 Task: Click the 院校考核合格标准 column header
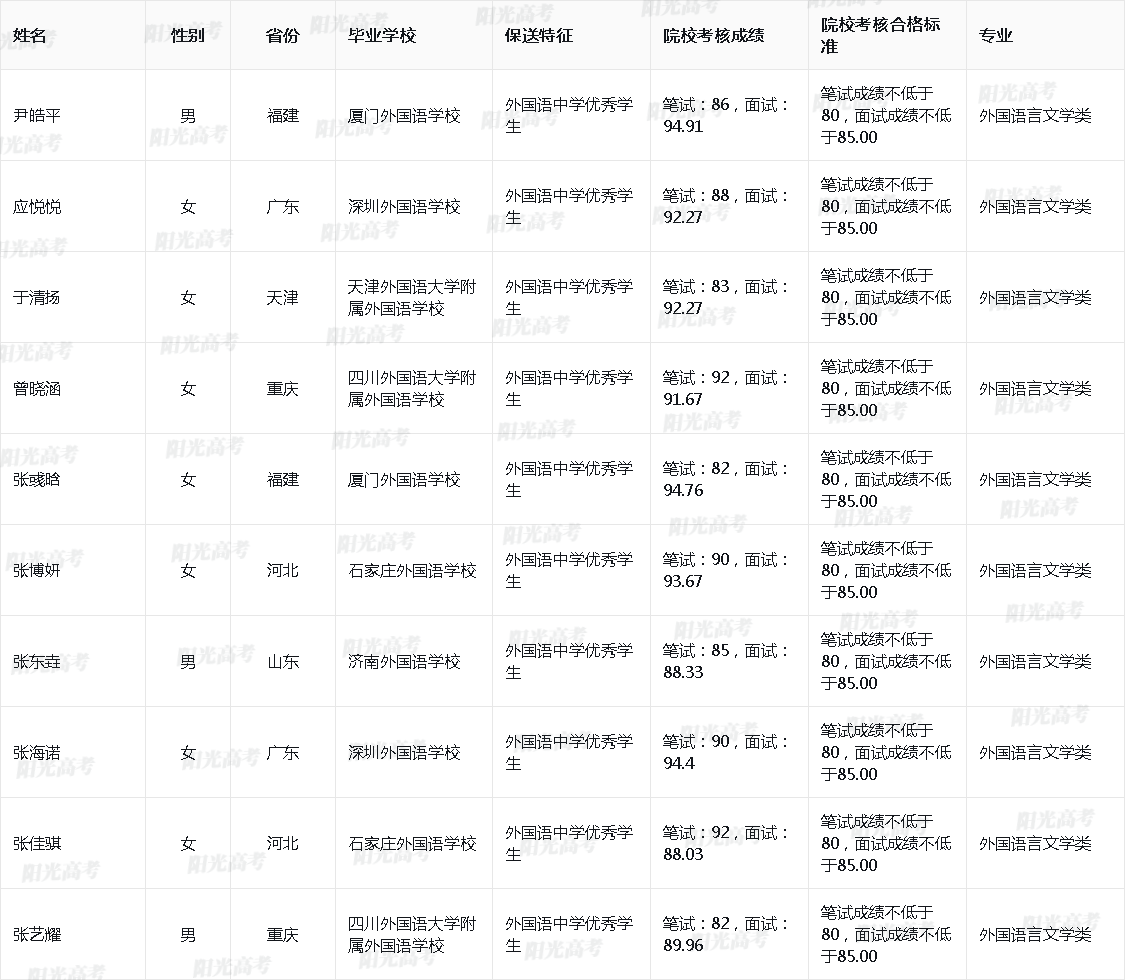(879, 35)
